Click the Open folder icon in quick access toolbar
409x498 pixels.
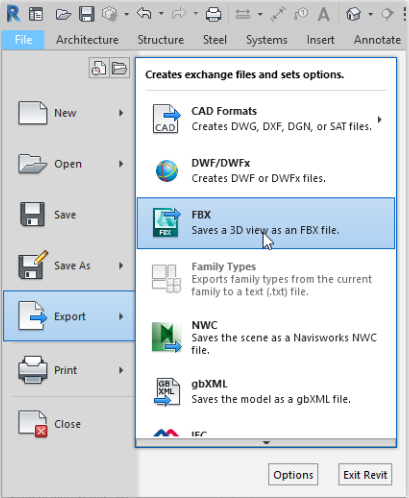click(x=63, y=14)
